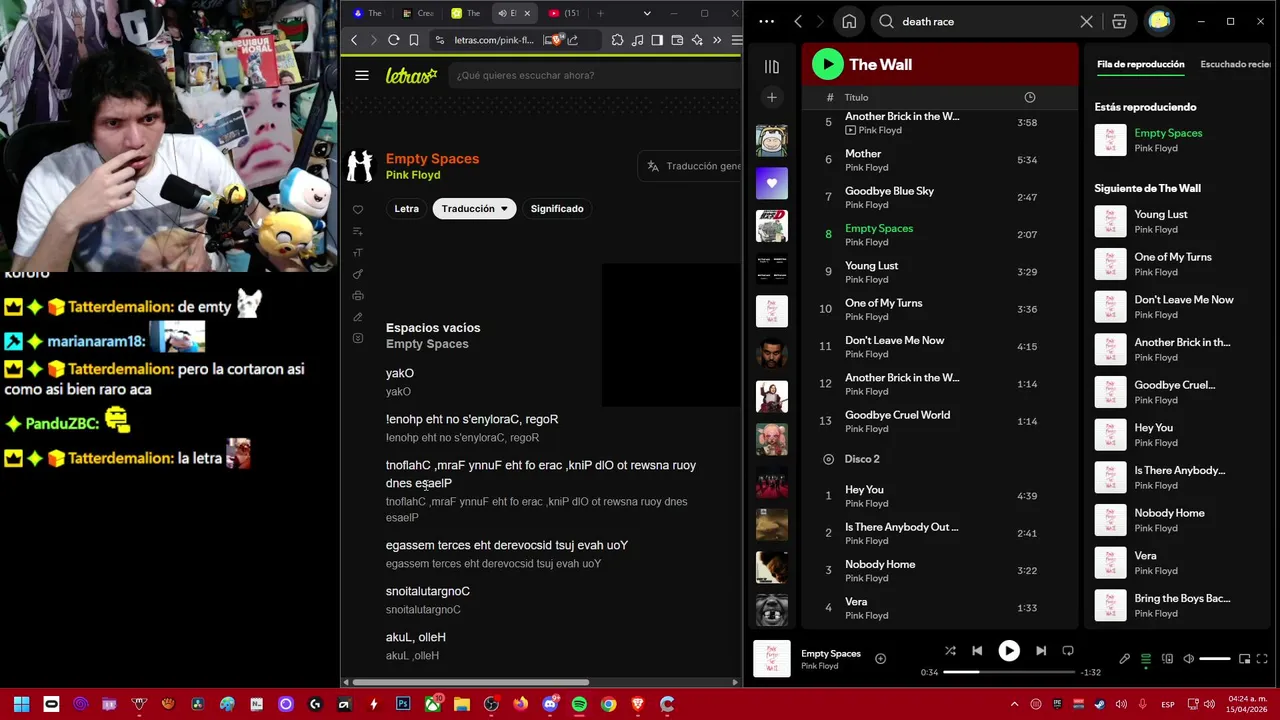Click the Spotify Home icon
1280x720 pixels.
pyautogui.click(x=849, y=21)
